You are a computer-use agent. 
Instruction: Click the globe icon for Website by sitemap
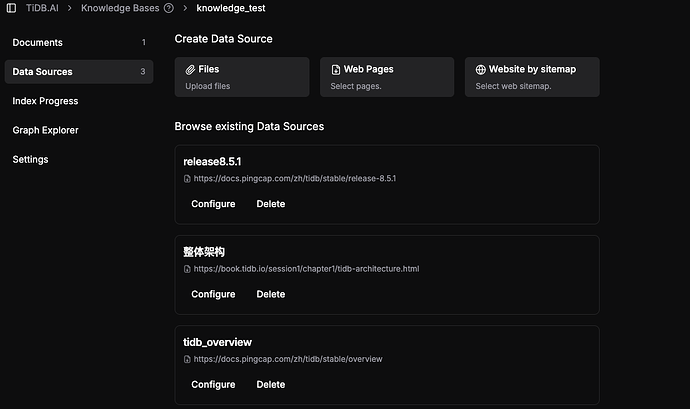pos(481,70)
